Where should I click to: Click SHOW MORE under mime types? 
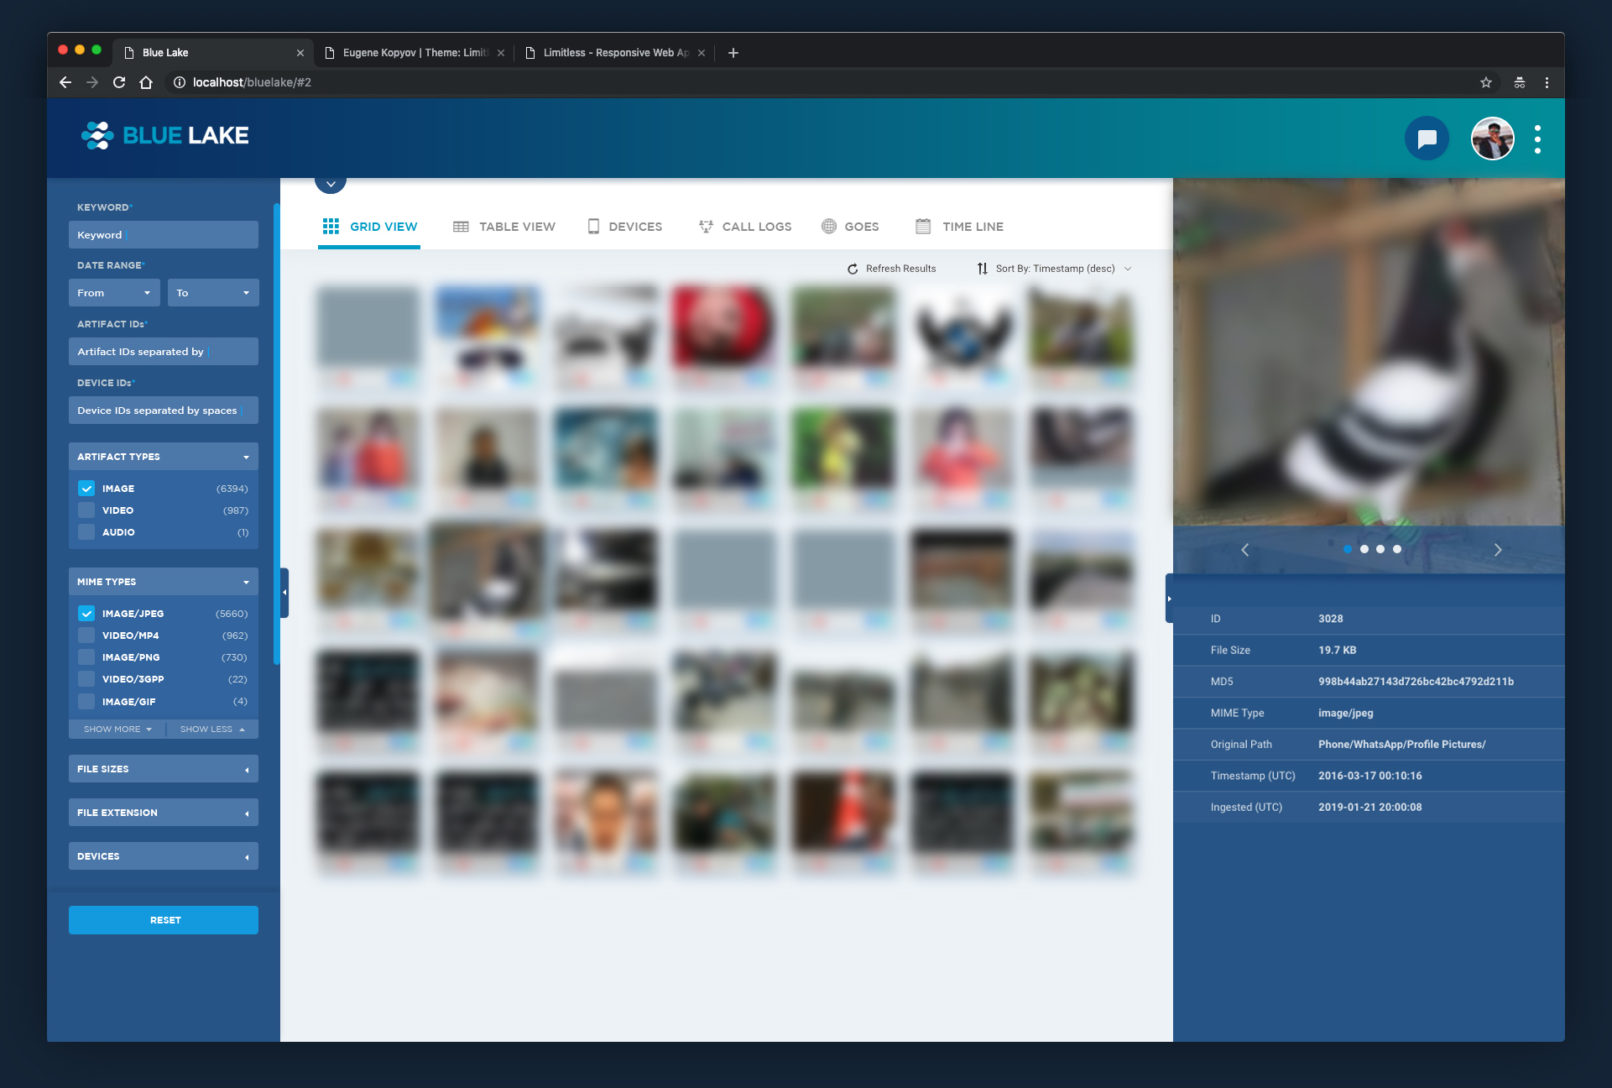[x=117, y=729]
